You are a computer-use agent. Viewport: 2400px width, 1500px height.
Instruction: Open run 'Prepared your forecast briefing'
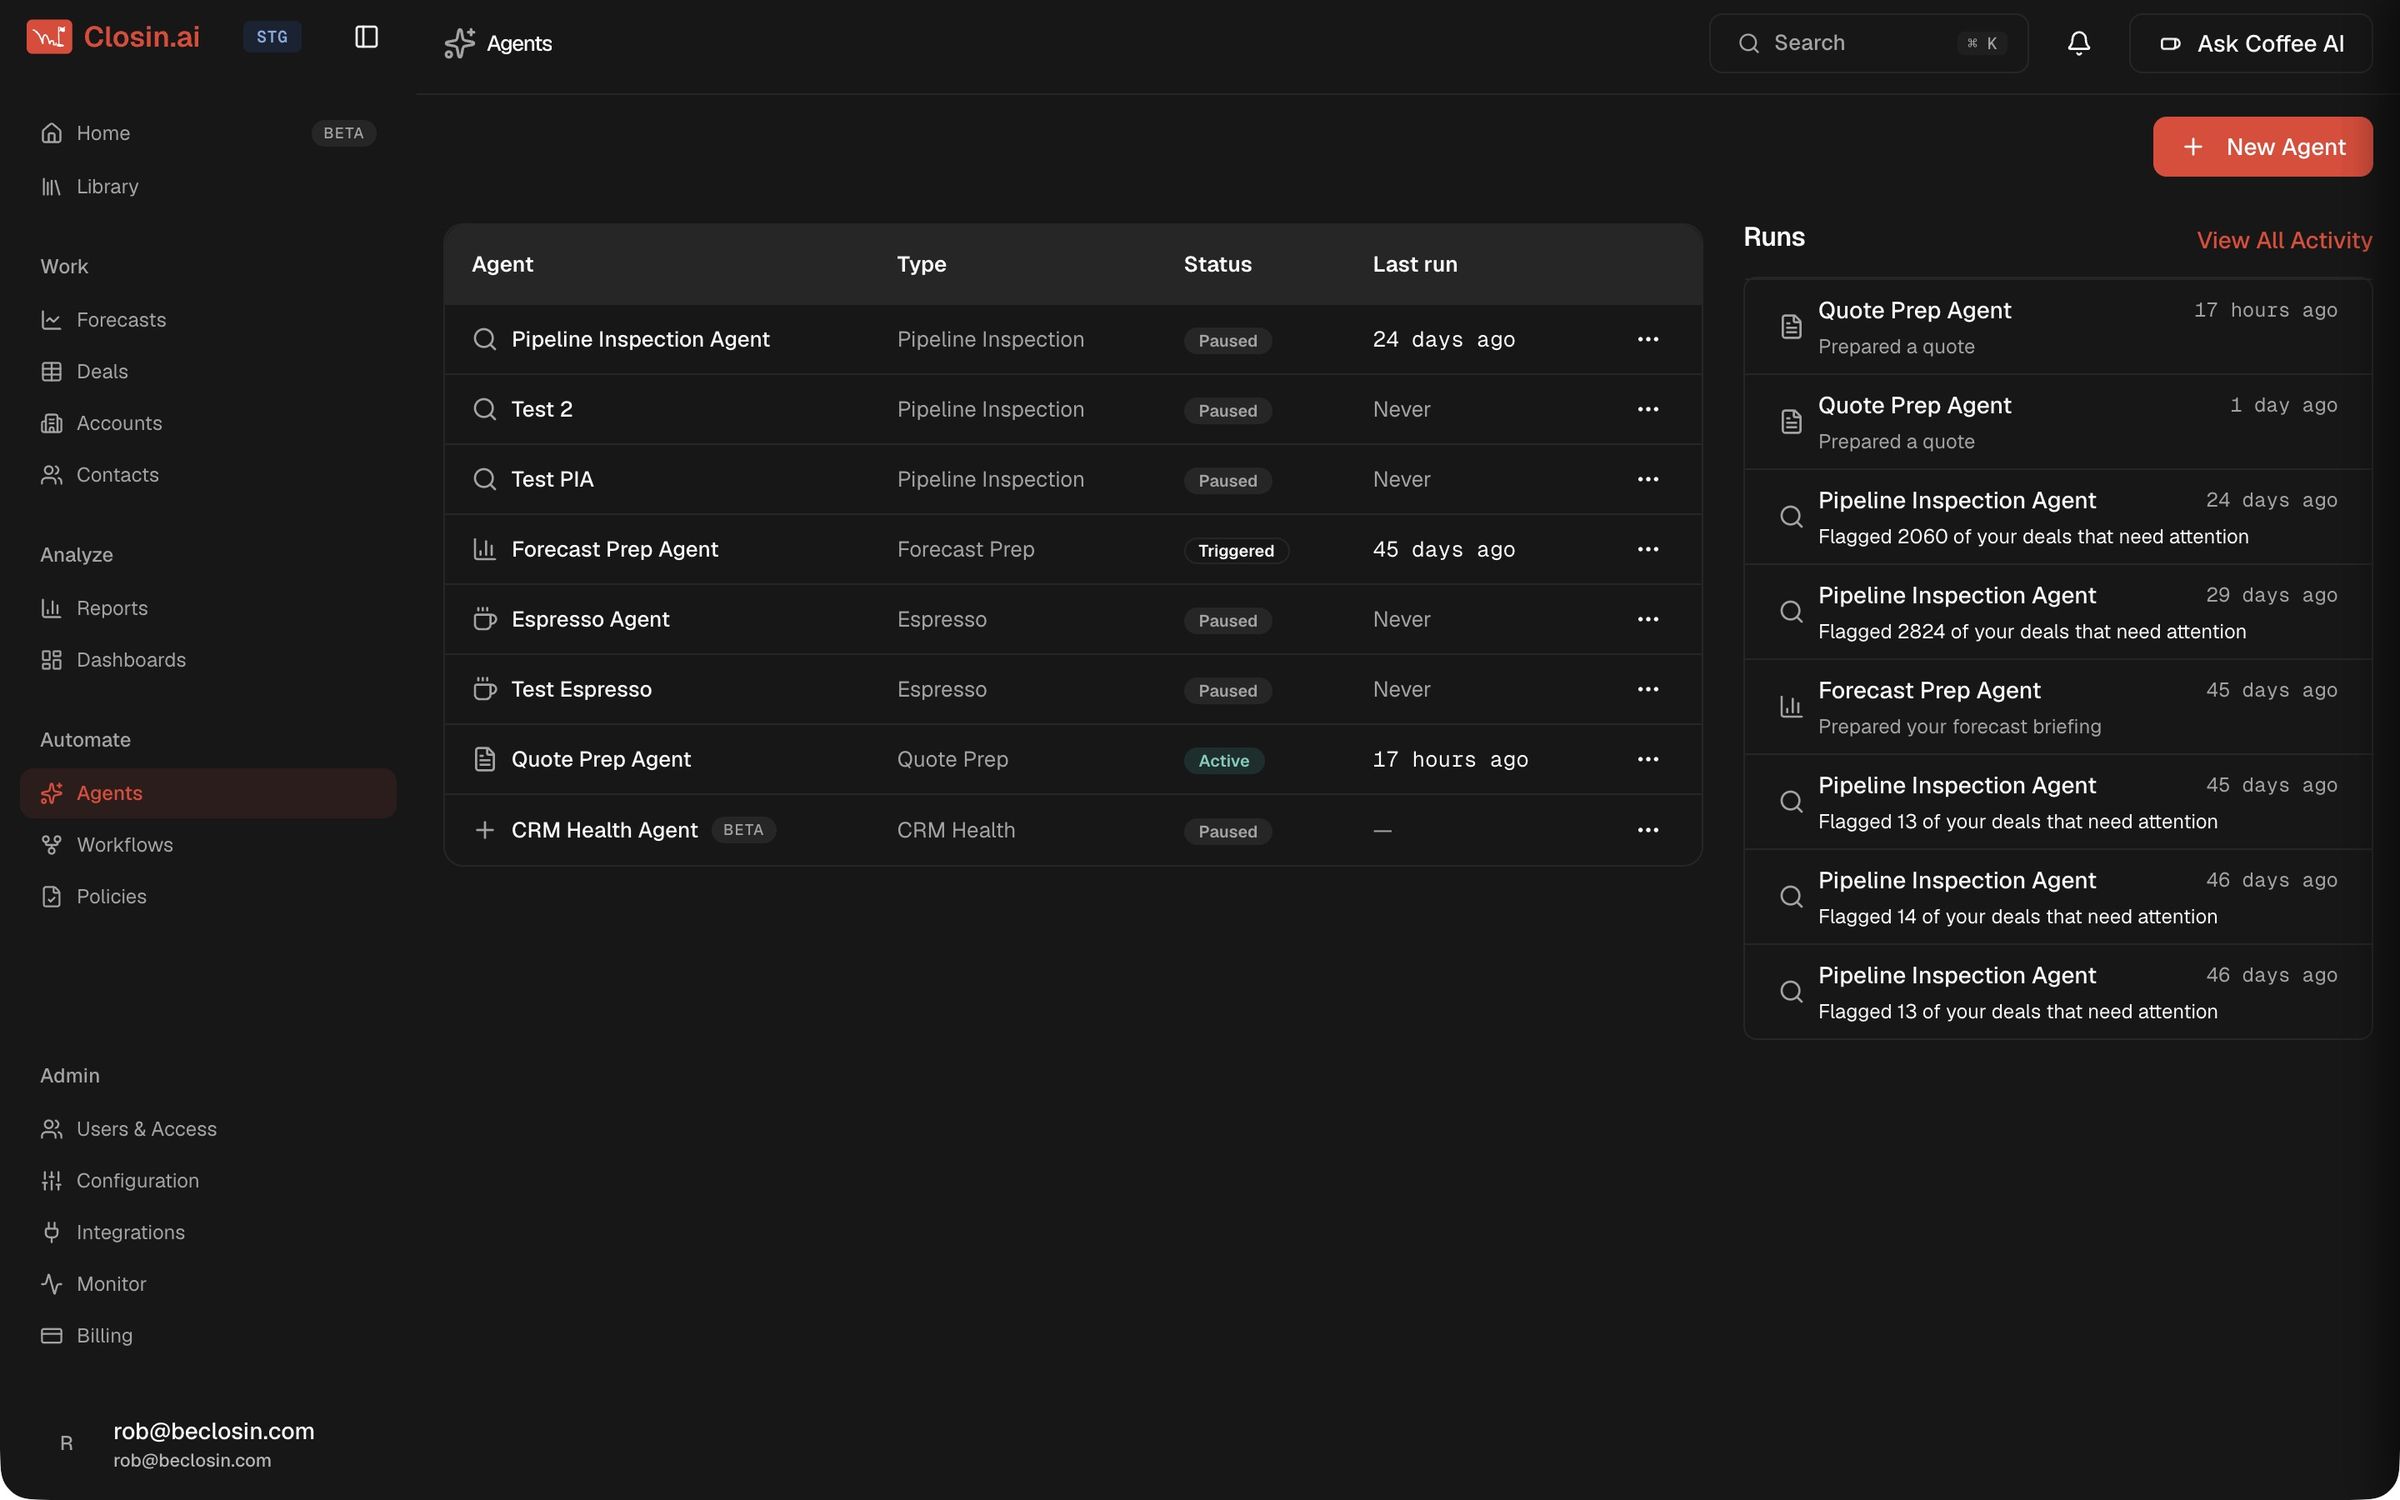click(x=2058, y=707)
